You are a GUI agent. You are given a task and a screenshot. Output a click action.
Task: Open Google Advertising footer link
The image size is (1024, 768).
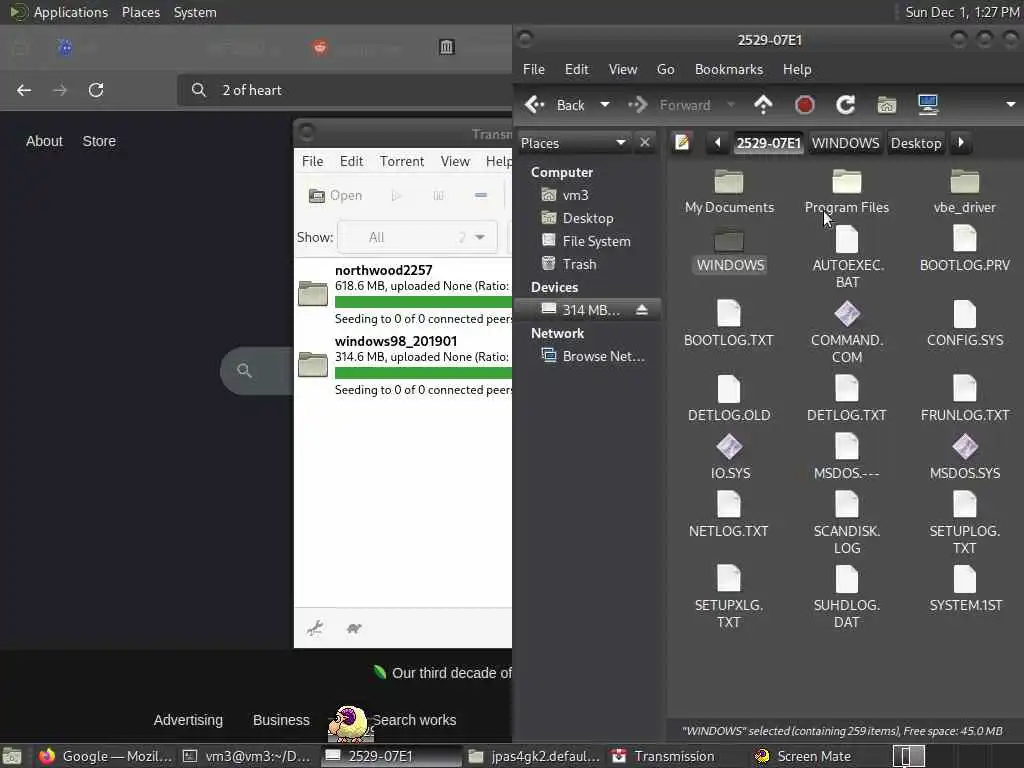coord(188,720)
